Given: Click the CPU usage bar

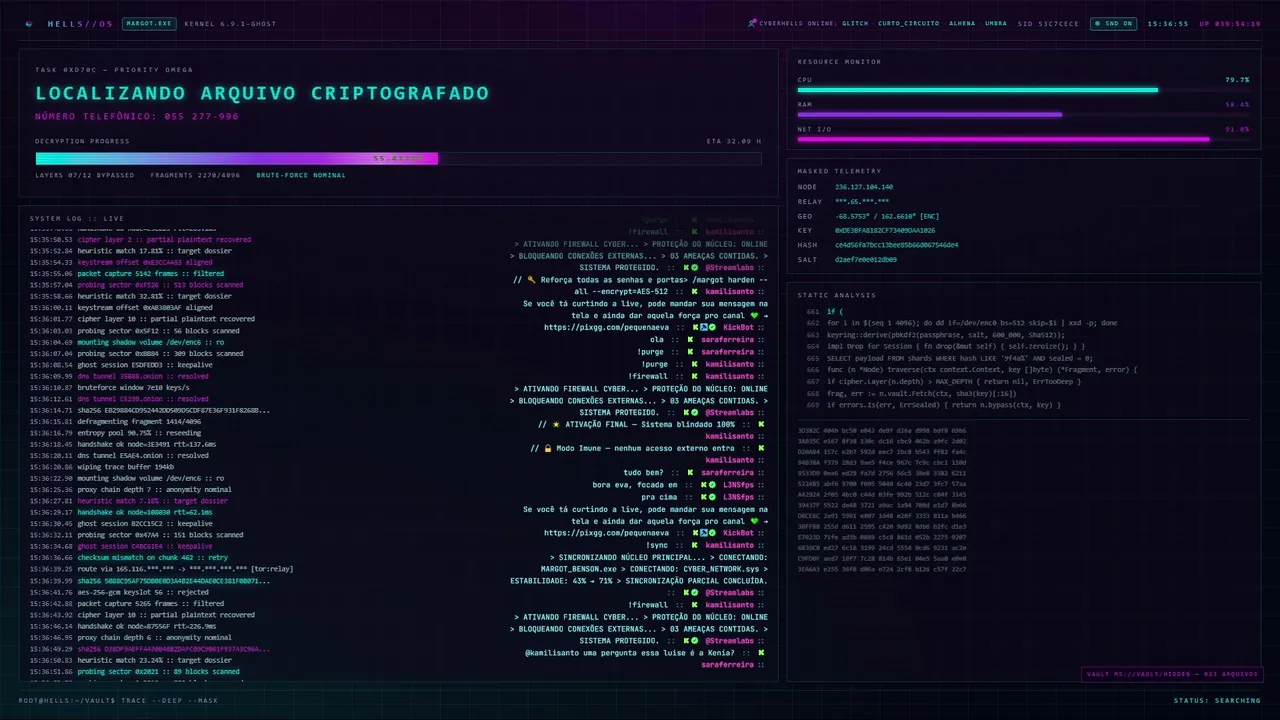Looking at the screenshot, I should (x=1023, y=90).
